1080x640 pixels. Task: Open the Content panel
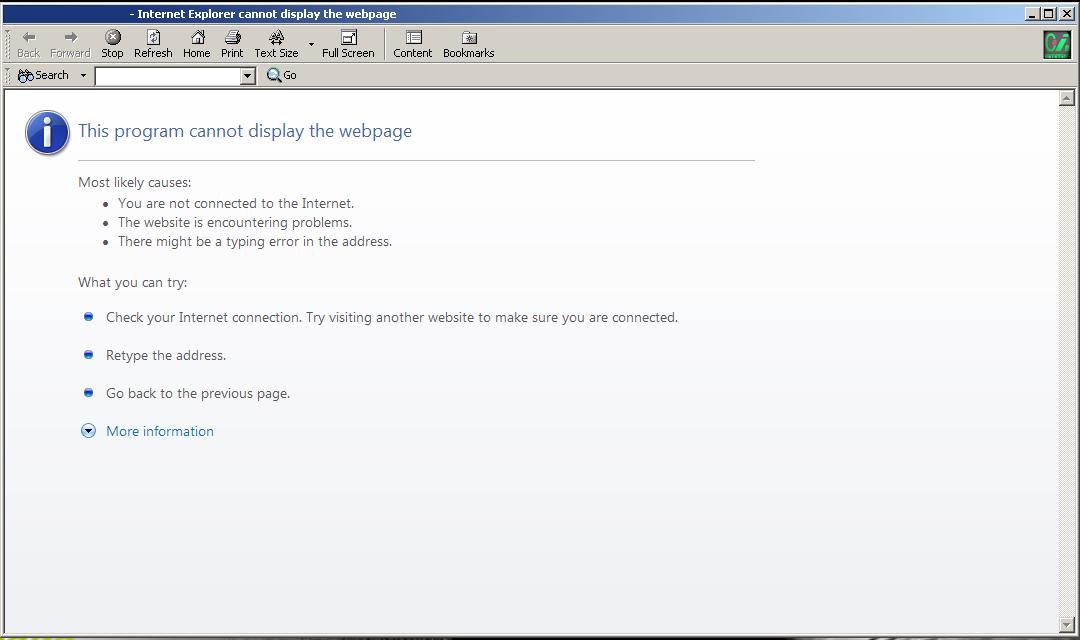413,44
